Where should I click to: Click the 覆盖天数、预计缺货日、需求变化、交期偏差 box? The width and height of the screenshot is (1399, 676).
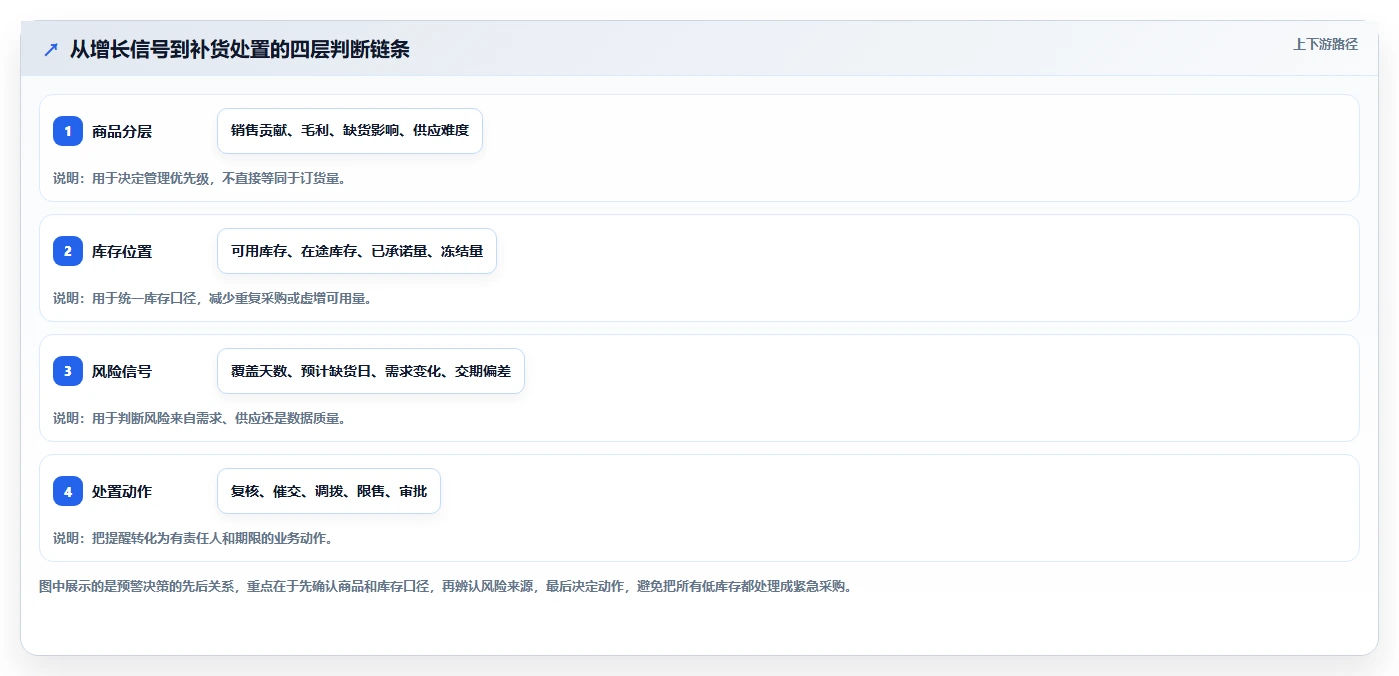371,371
